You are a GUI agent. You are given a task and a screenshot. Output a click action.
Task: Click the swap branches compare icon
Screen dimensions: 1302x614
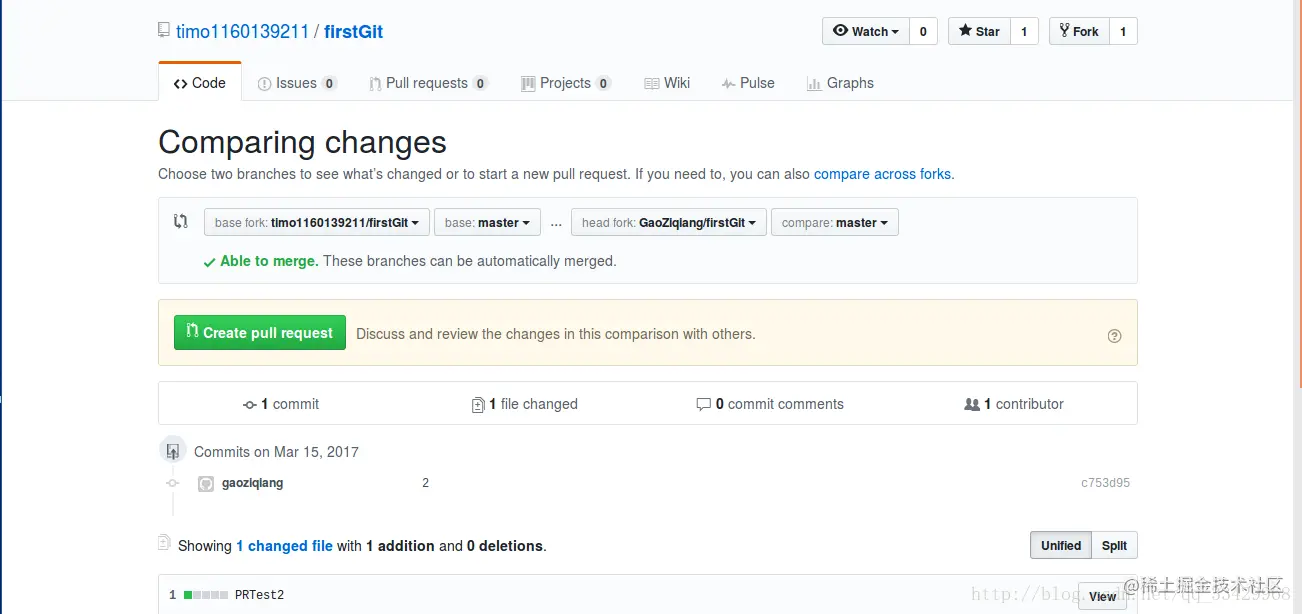(x=181, y=221)
